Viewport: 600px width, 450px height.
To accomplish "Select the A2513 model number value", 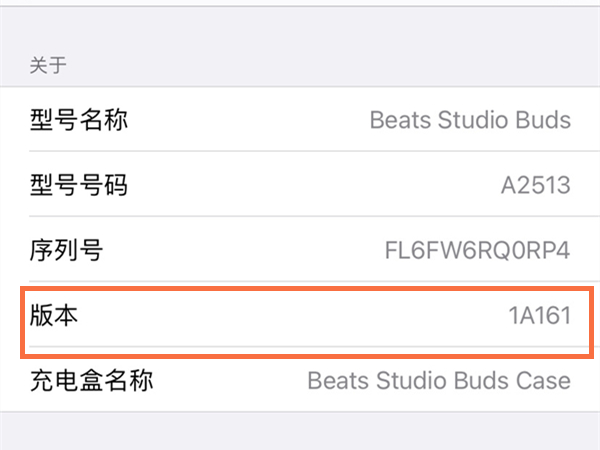I will (x=535, y=185).
